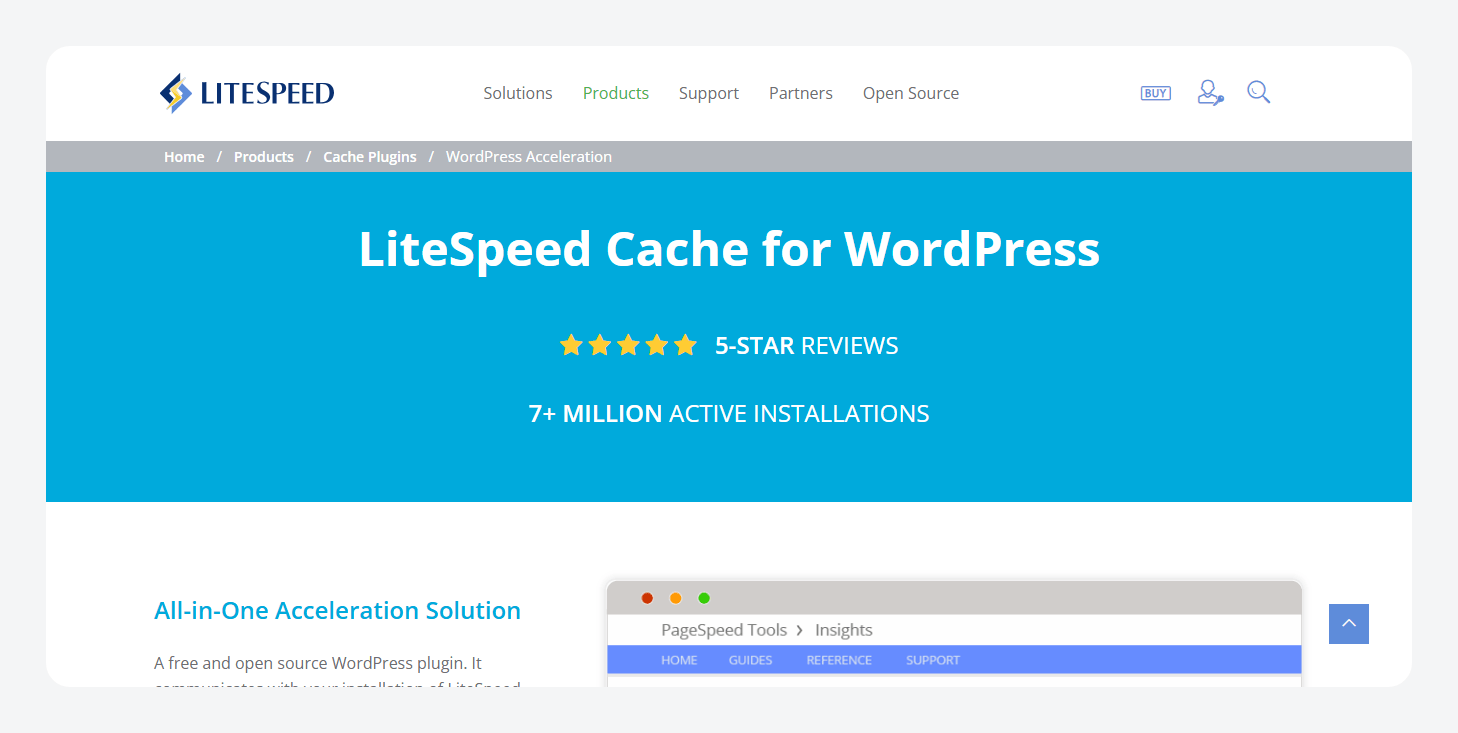The height and width of the screenshot is (733, 1458).
Task: Click the five gold stars rating
Action: point(628,346)
